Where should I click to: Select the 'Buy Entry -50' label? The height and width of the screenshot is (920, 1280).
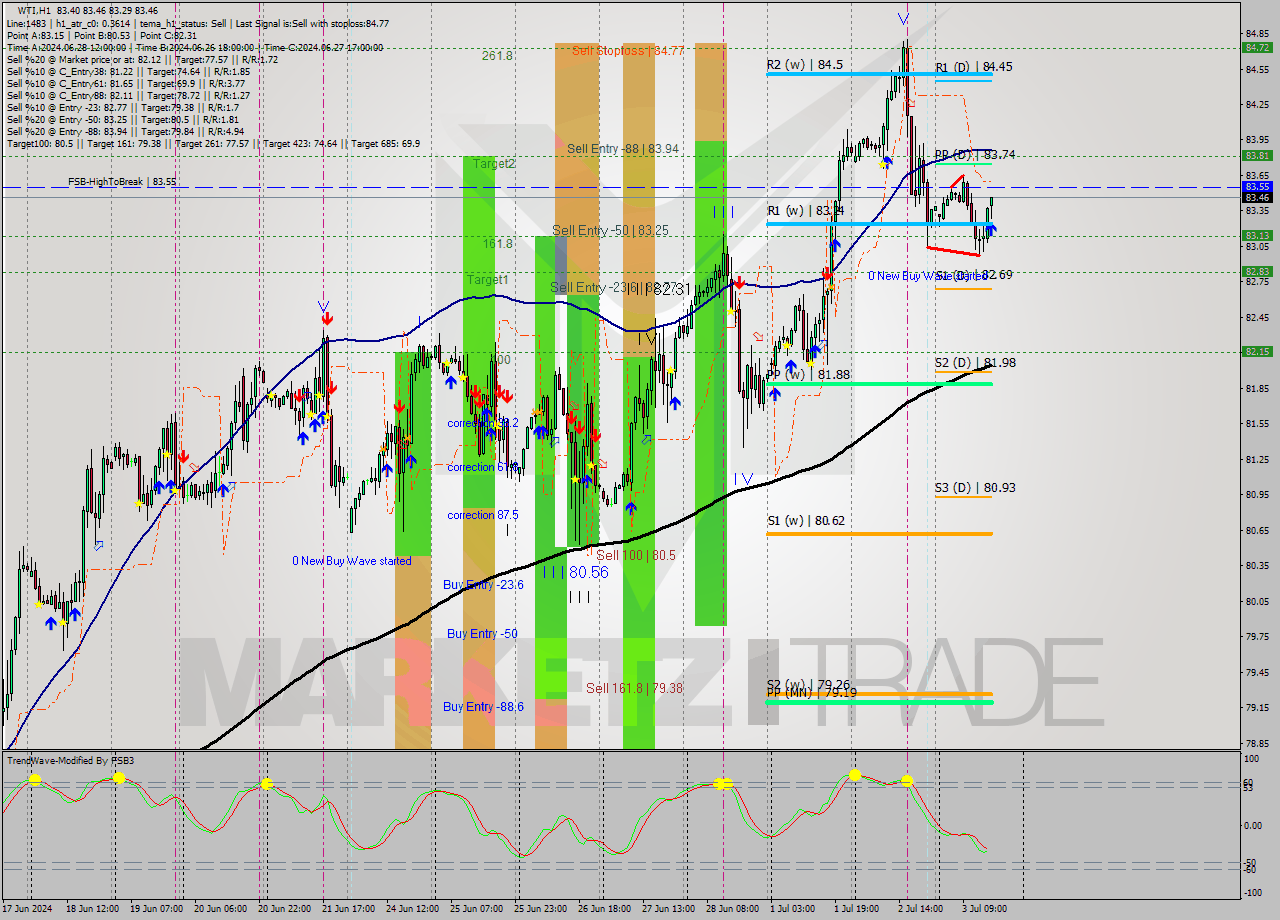(482, 634)
